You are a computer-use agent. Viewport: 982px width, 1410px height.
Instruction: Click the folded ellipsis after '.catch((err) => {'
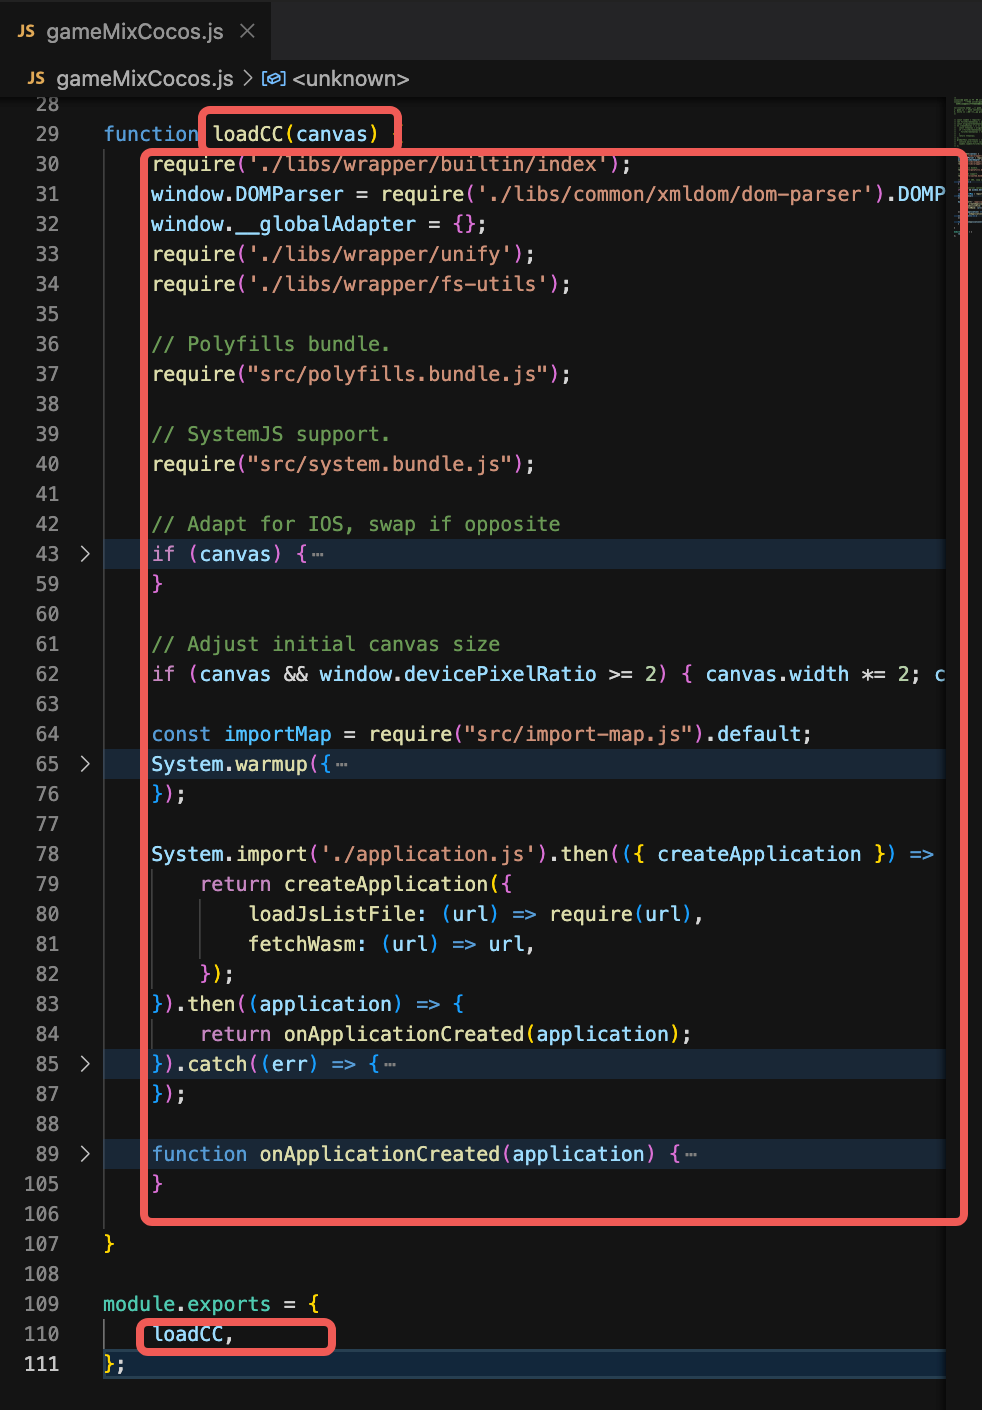(x=390, y=1065)
